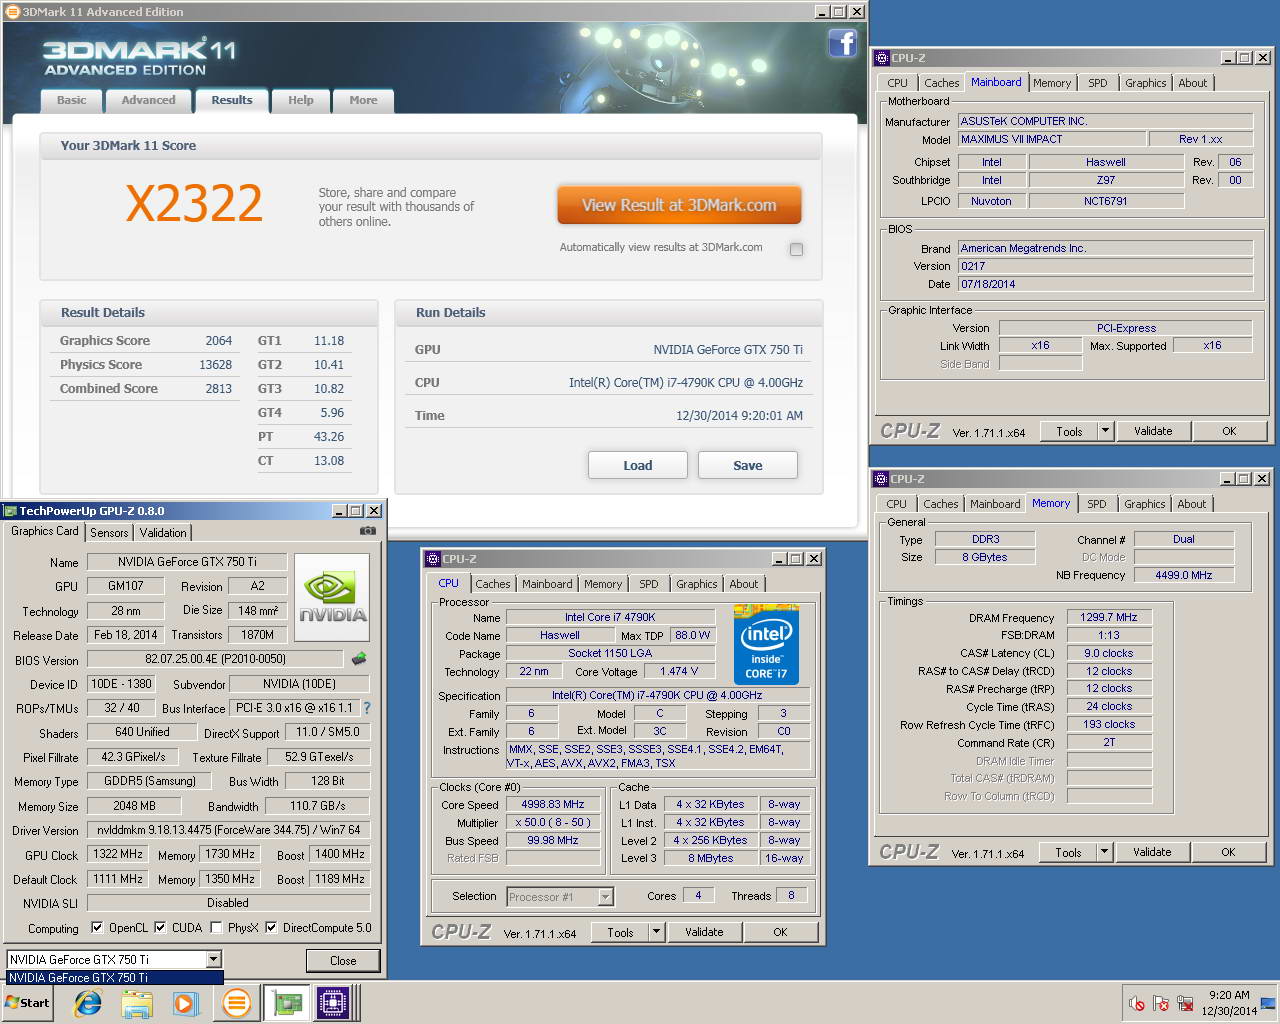Click the Save button in Run Details
Viewport: 1280px width, 1024px height.
748,465
